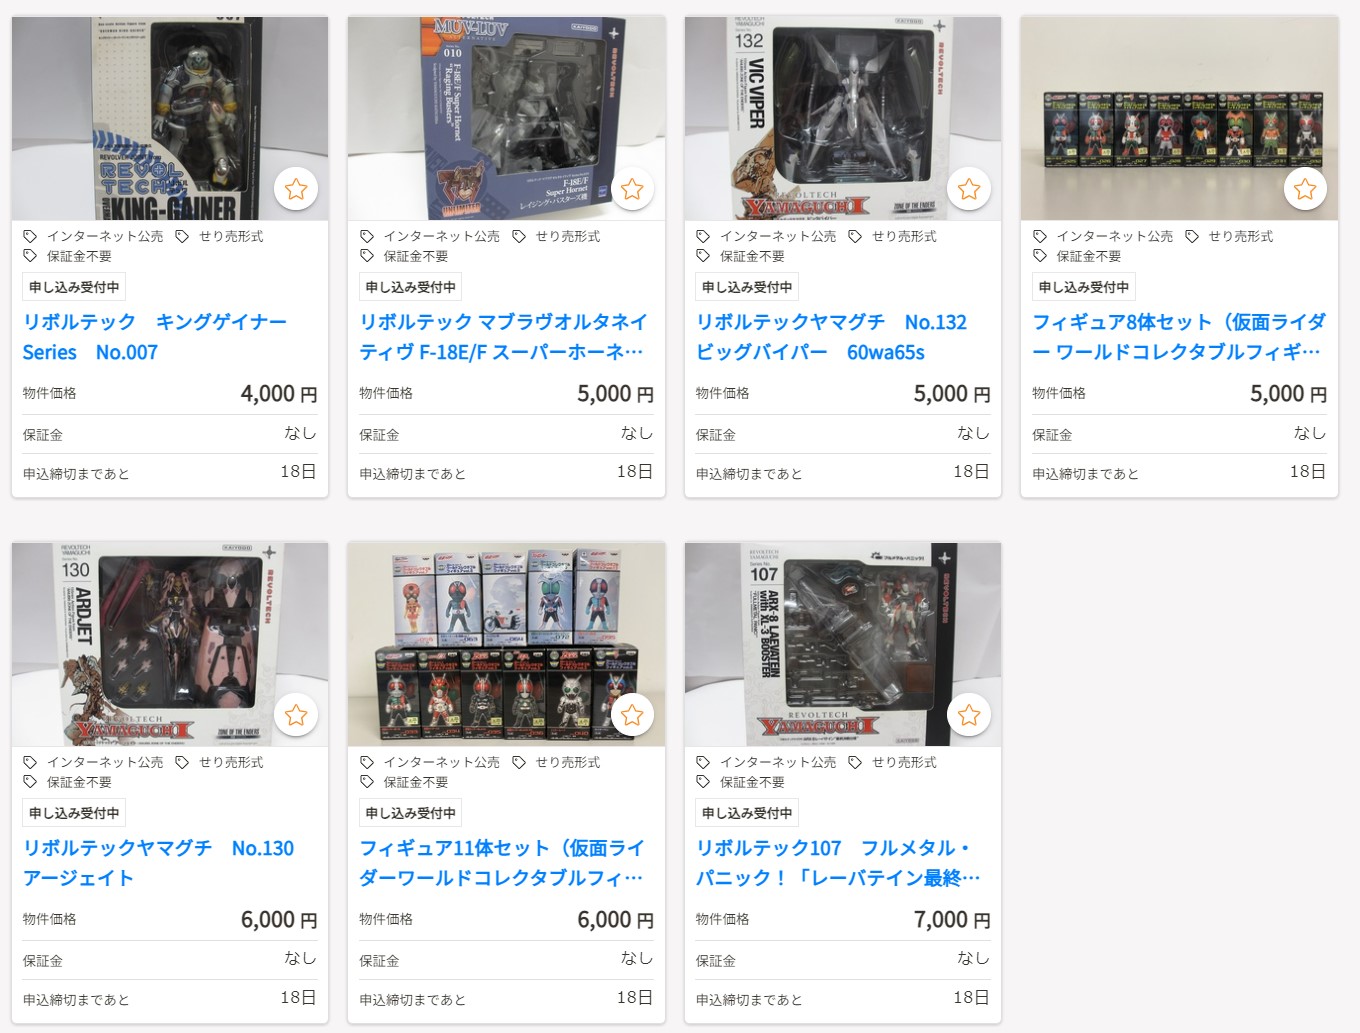Screen dimensions: 1360x1033
Task: Favorite the 8-figure Kamen Rider set
Action: click(x=1305, y=189)
